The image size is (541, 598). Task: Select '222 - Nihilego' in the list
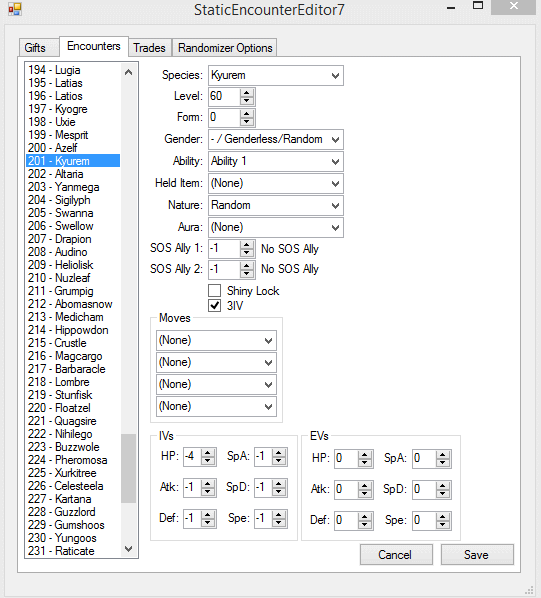(x=73, y=434)
